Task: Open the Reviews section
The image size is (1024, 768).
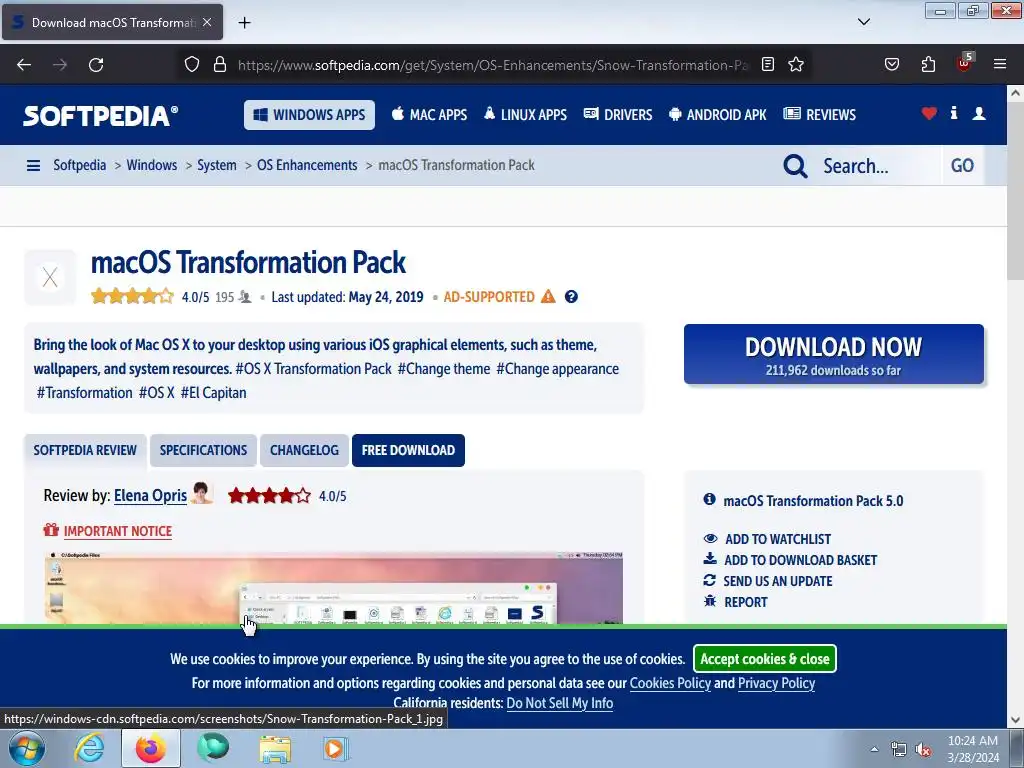Action: pos(820,115)
